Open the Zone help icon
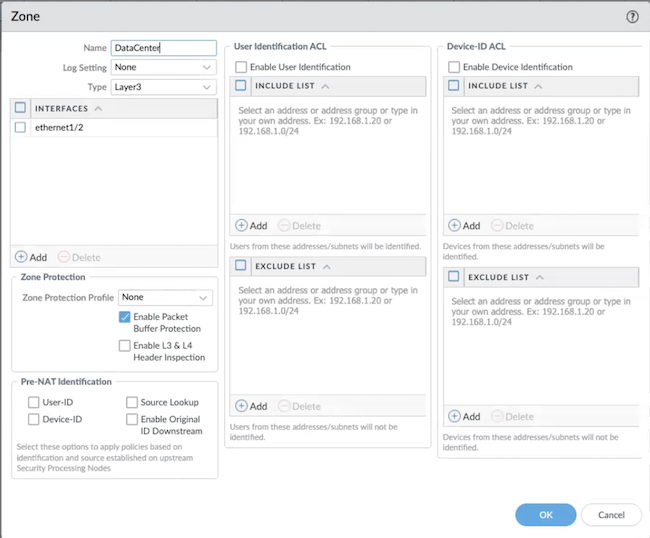Screen dimensions: 650x538 click(632, 17)
